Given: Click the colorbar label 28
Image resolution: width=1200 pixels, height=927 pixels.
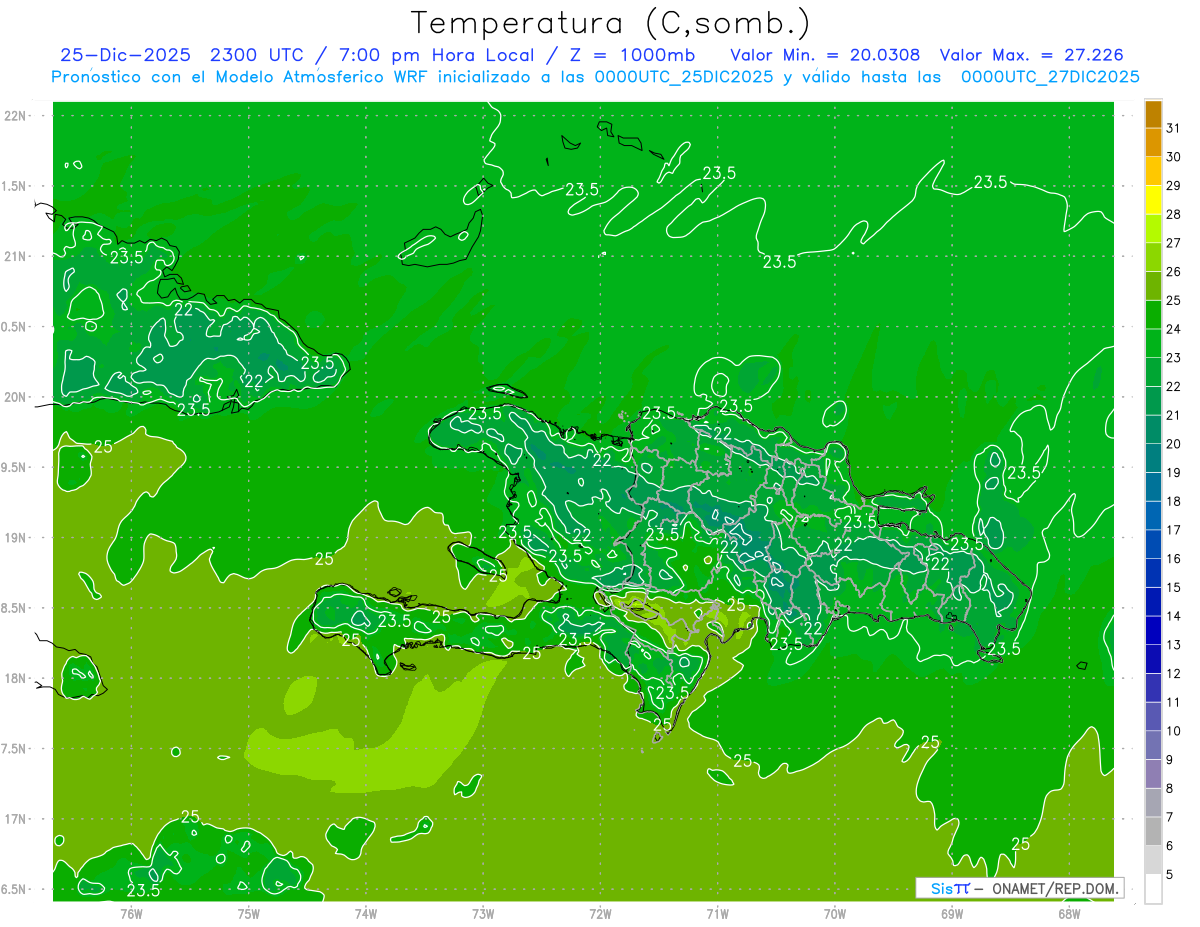Looking at the screenshot, I should click(x=1173, y=214).
